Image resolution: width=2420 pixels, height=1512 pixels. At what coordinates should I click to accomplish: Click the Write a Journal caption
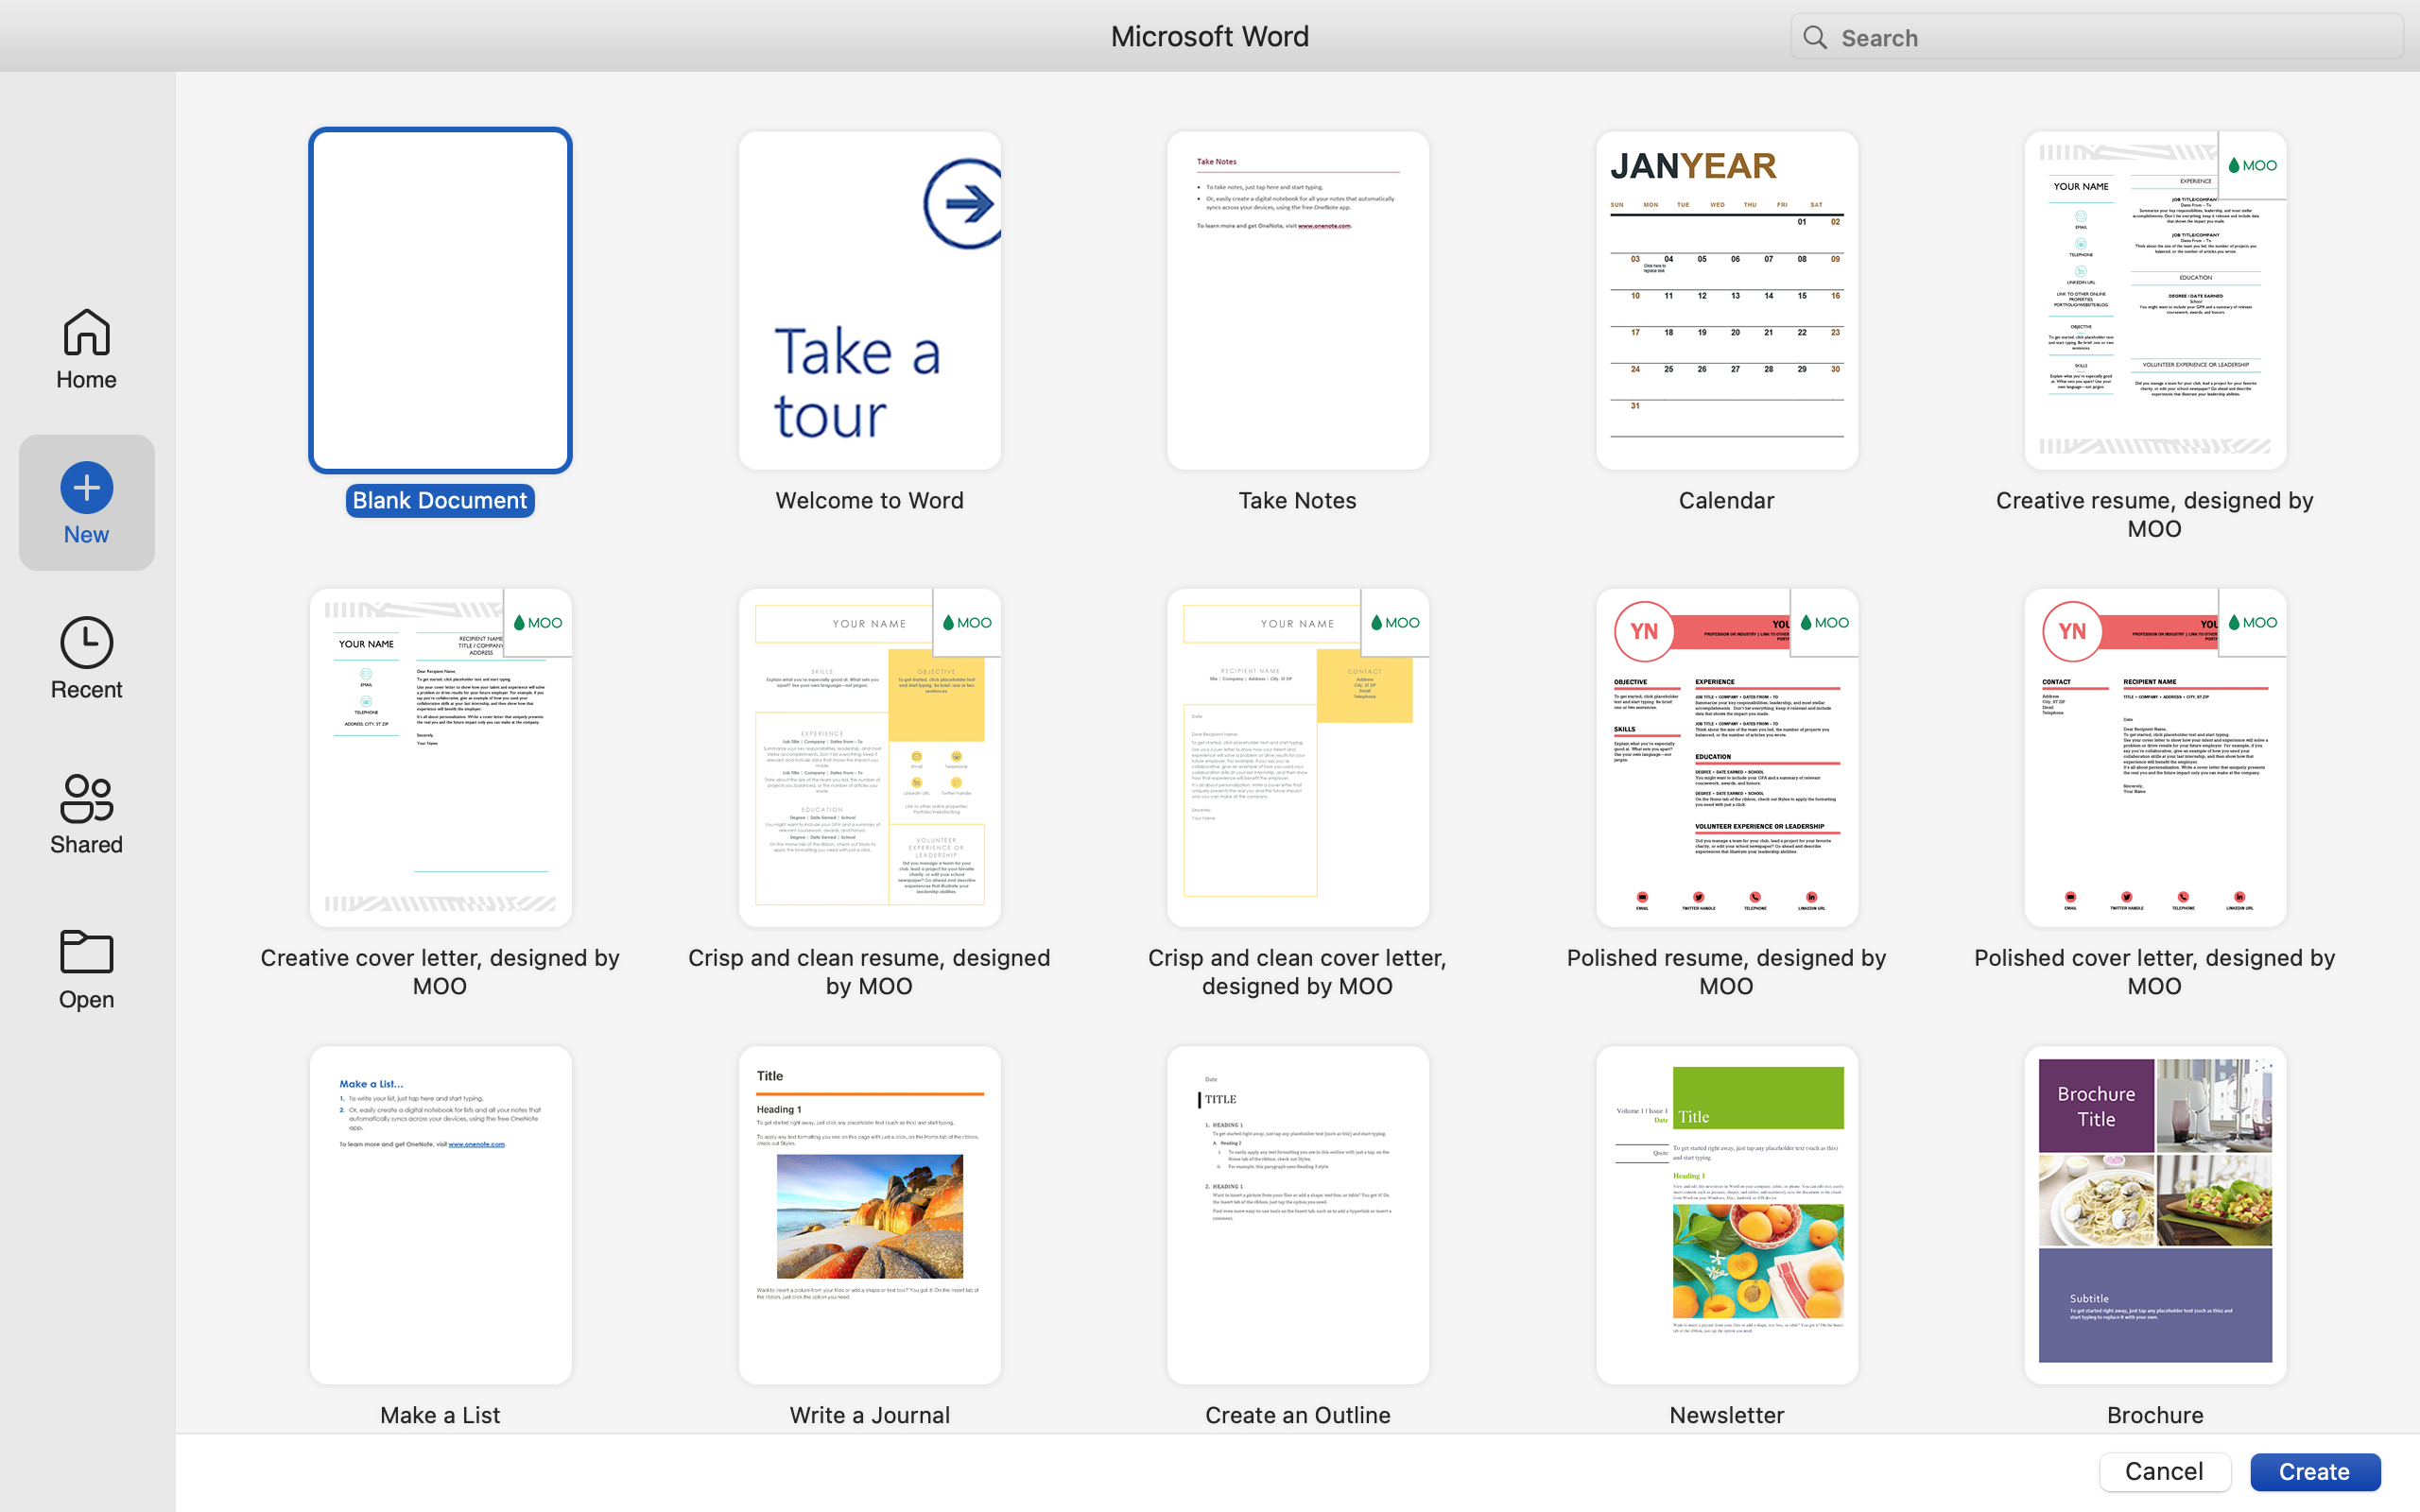coord(869,1415)
